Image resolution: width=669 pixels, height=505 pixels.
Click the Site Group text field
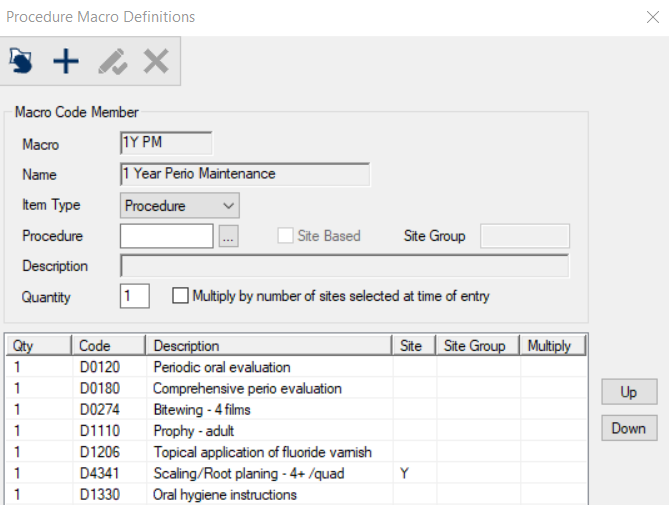tap(525, 236)
